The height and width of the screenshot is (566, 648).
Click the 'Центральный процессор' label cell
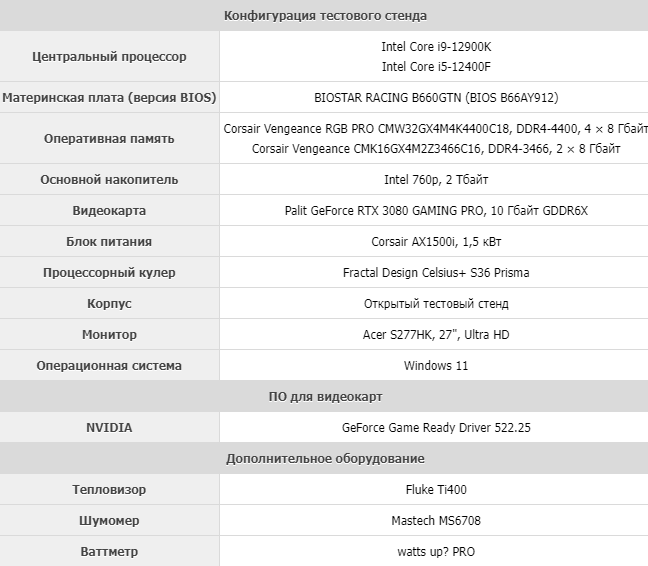pos(109,56)
